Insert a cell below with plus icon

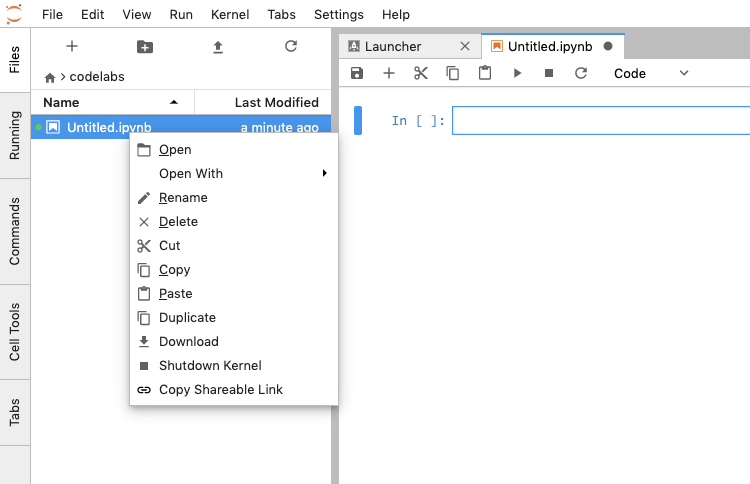point(389,73)
